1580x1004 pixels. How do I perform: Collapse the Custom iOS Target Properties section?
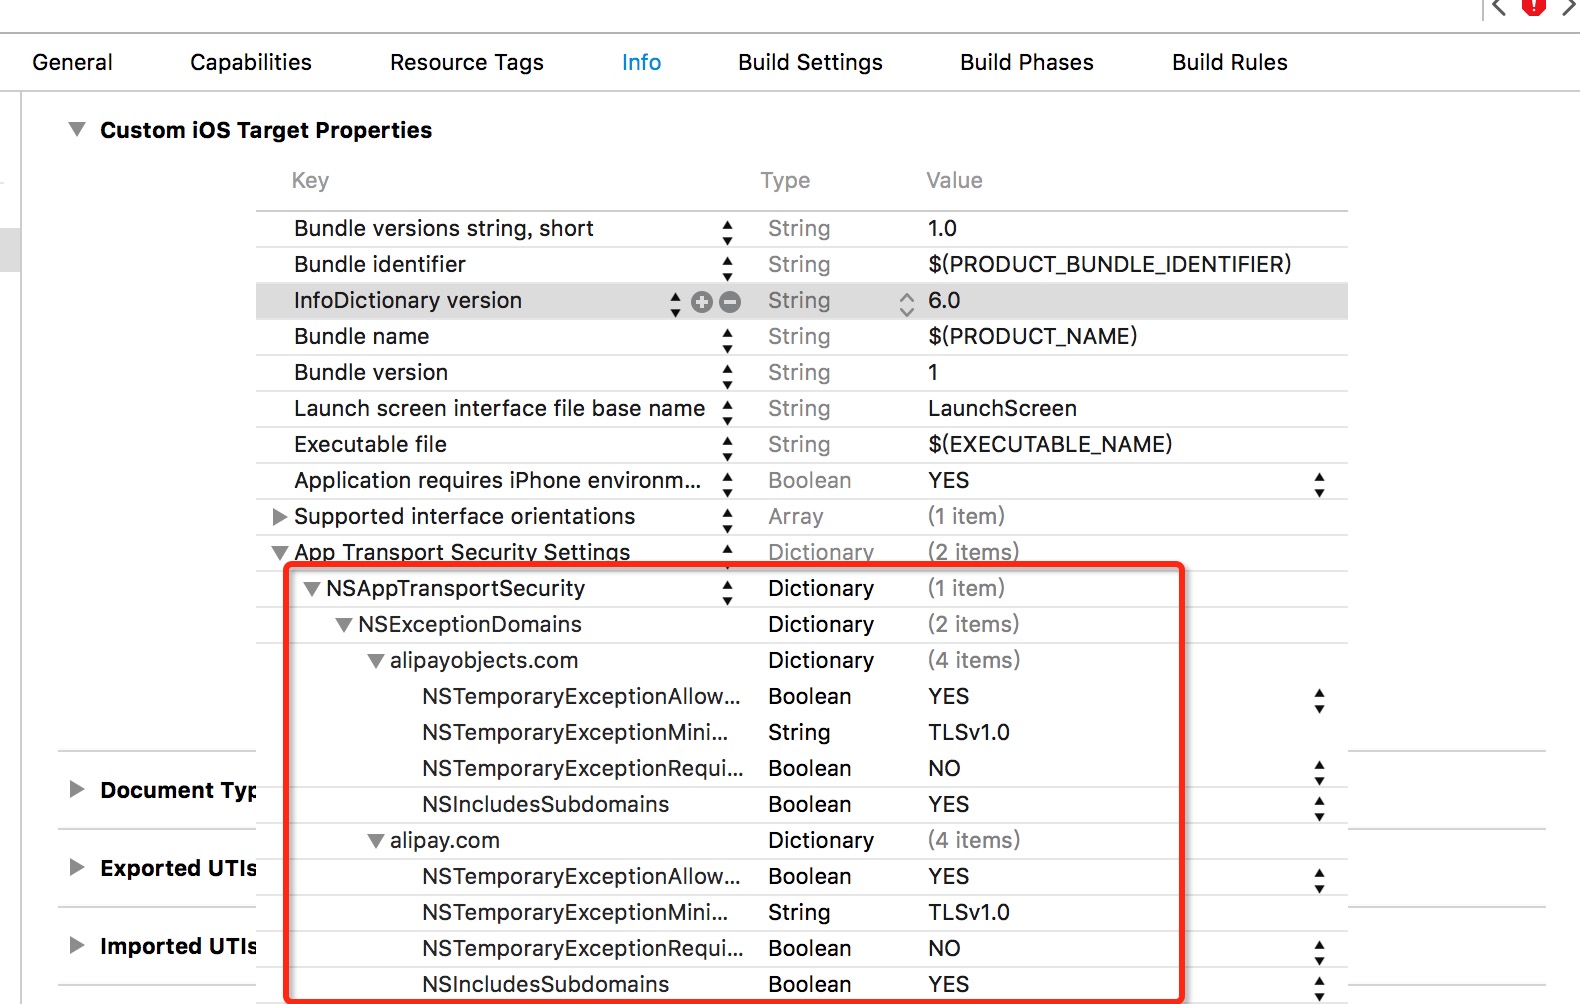[77, 130]
